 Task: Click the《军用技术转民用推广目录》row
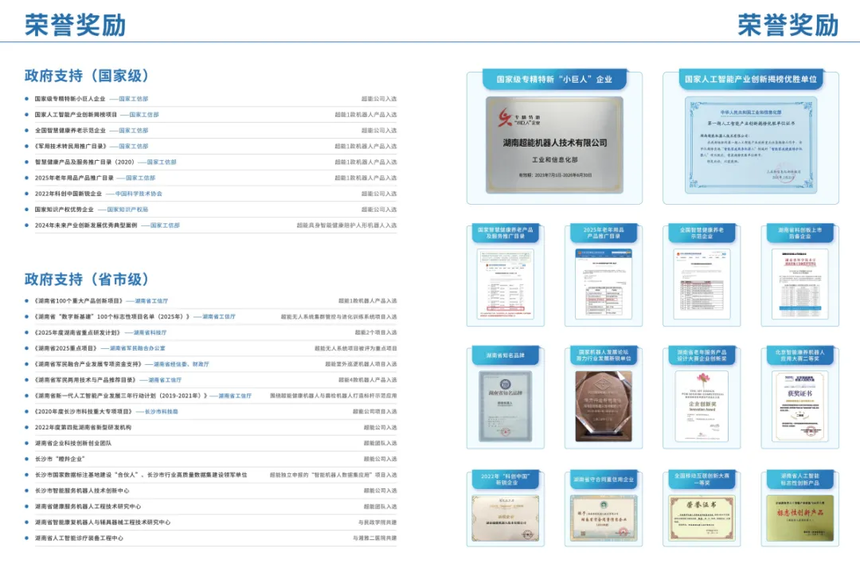pos(211,146)
